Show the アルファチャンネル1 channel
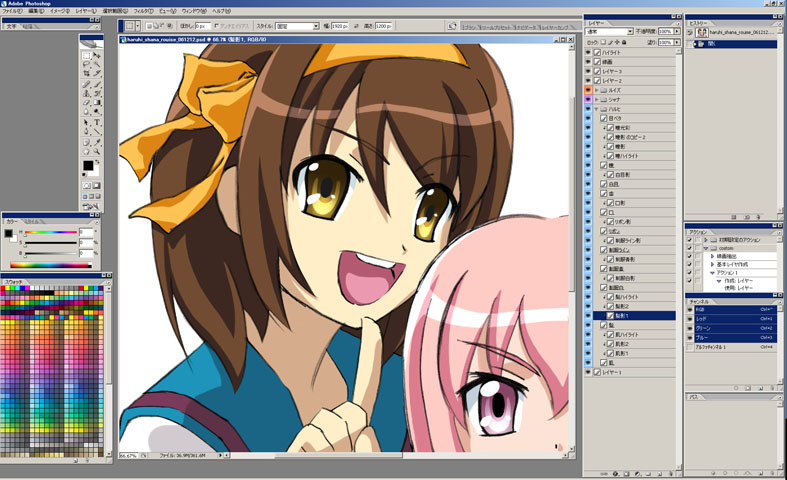The height and width of the screenshot is (480, 787). click(690, 347)
